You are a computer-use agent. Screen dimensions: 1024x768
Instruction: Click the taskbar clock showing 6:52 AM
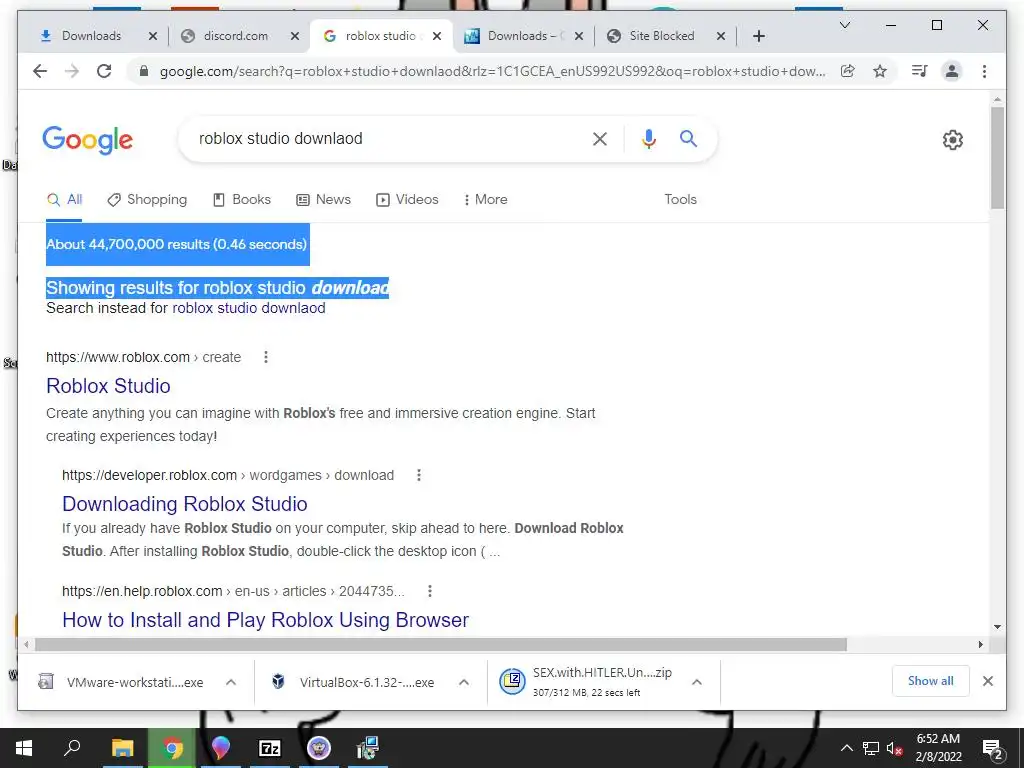[938, 748]
